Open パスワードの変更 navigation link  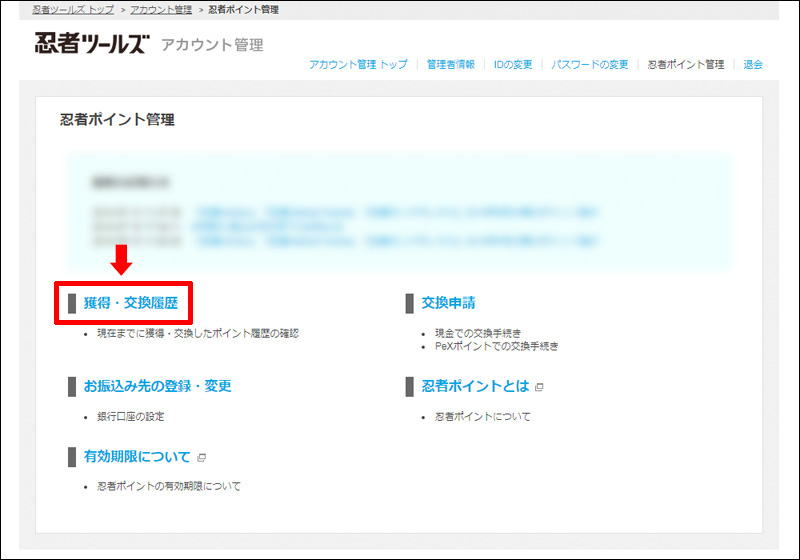[590, 64]
